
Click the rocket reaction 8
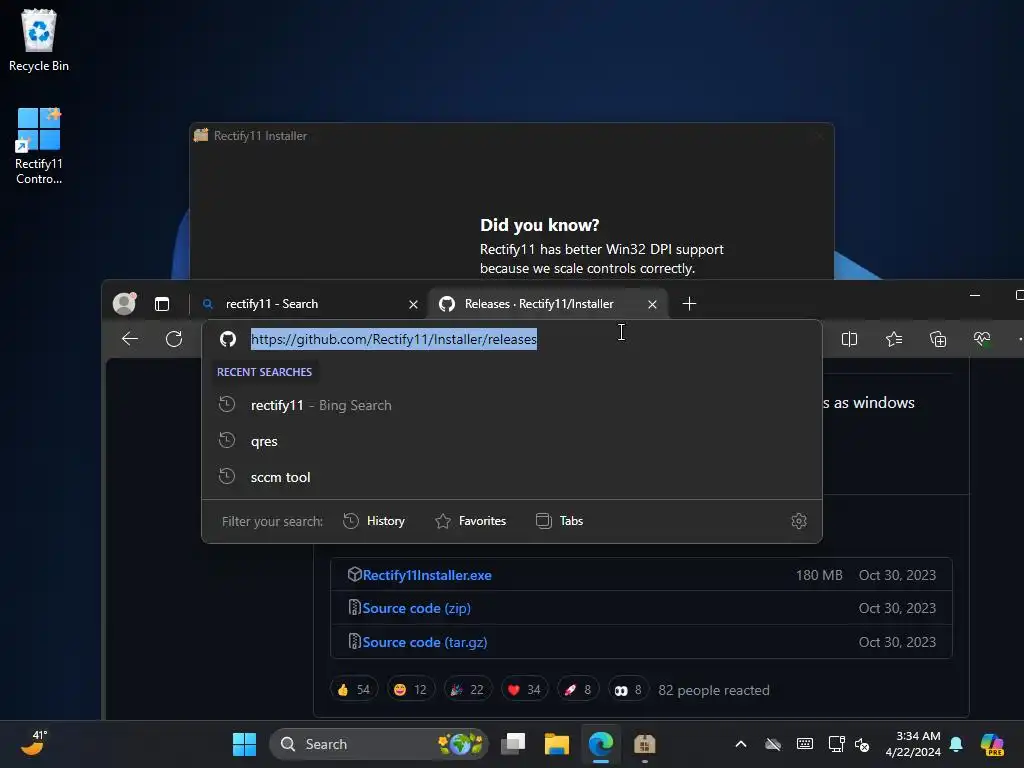[x=578, y=690]
